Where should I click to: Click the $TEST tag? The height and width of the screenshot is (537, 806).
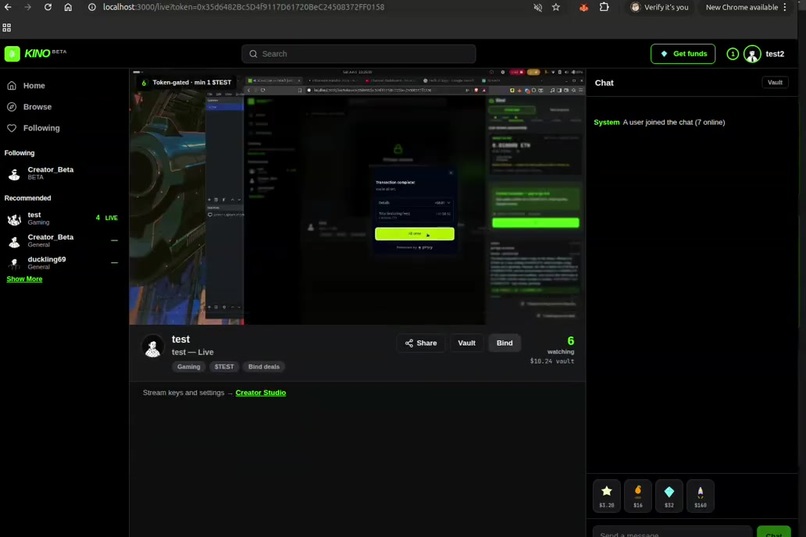pos(224,366)
